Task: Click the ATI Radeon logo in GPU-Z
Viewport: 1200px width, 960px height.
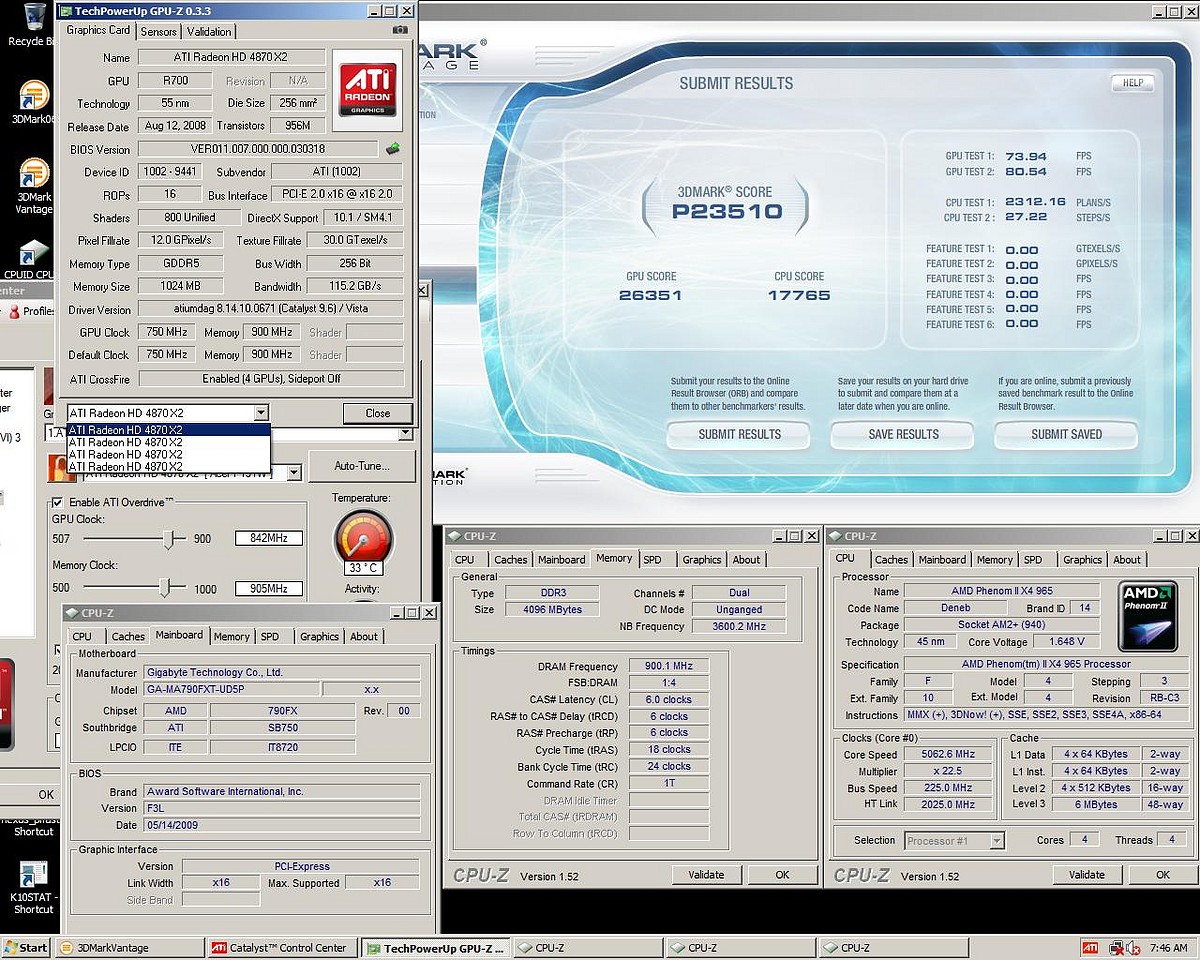Action: [368, 90]
